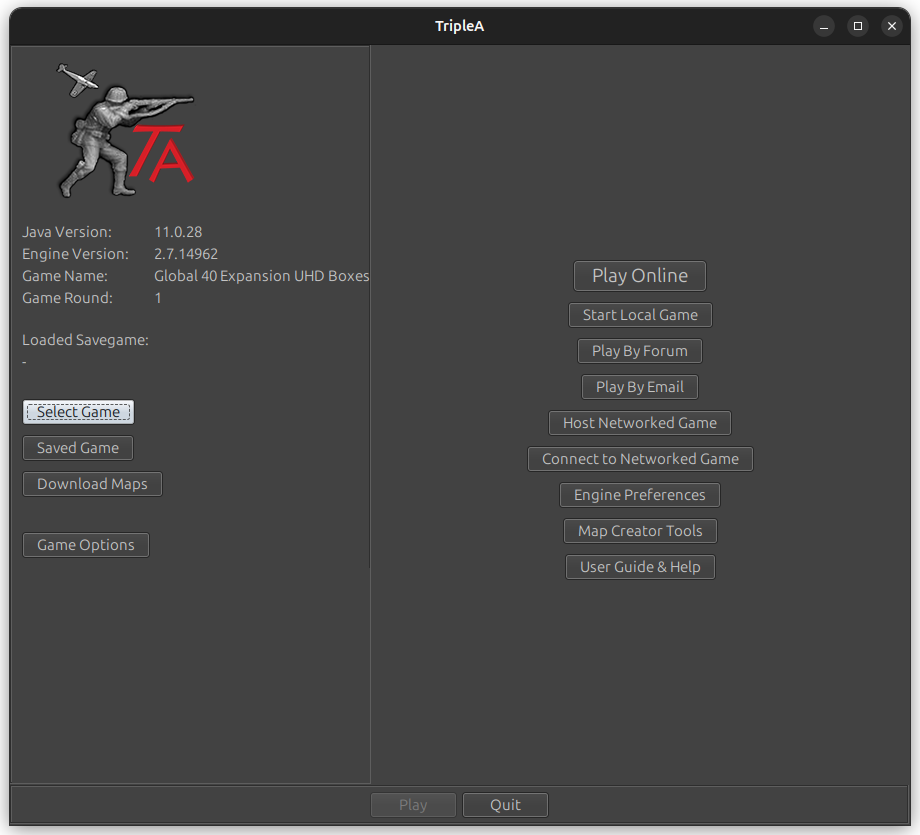Click the TripleA title bar text
Screen dimensions: 920x835
[459, 25]
